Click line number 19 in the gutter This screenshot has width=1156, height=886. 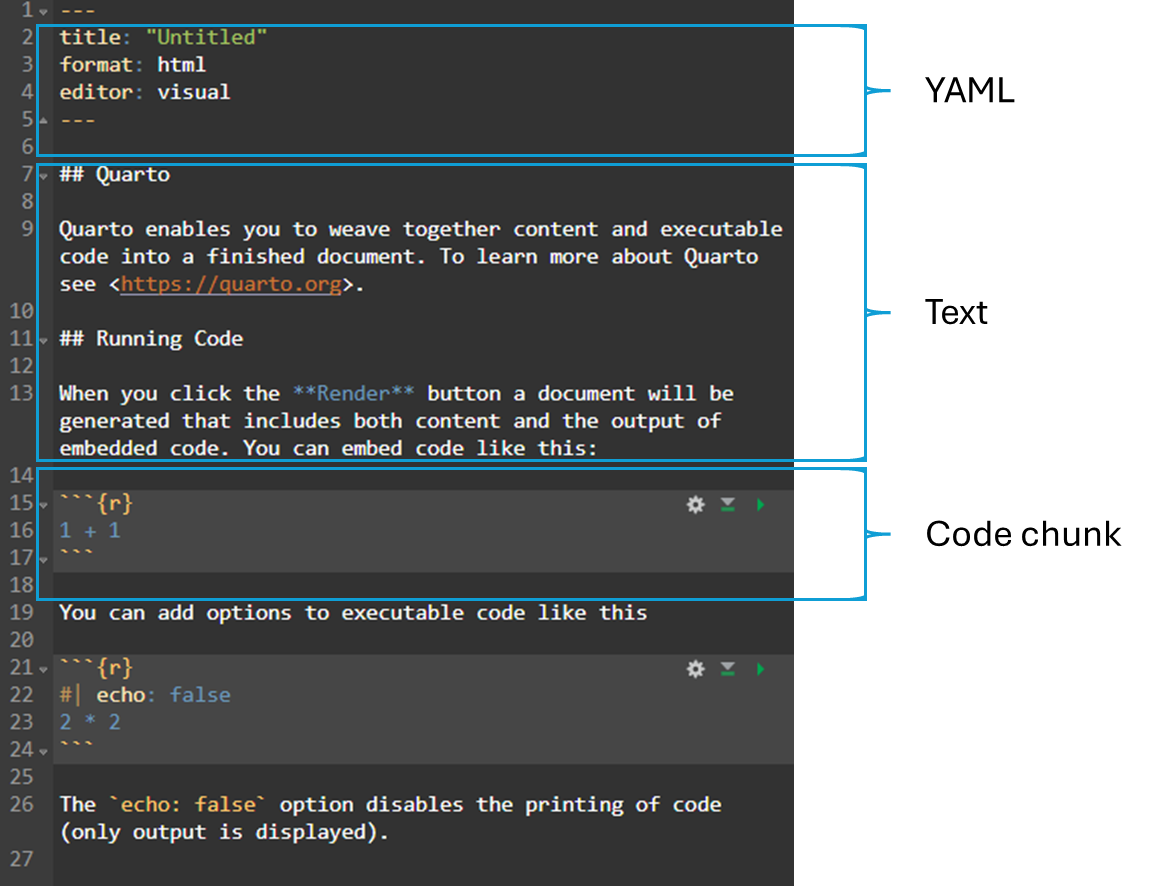pos(21,612)
